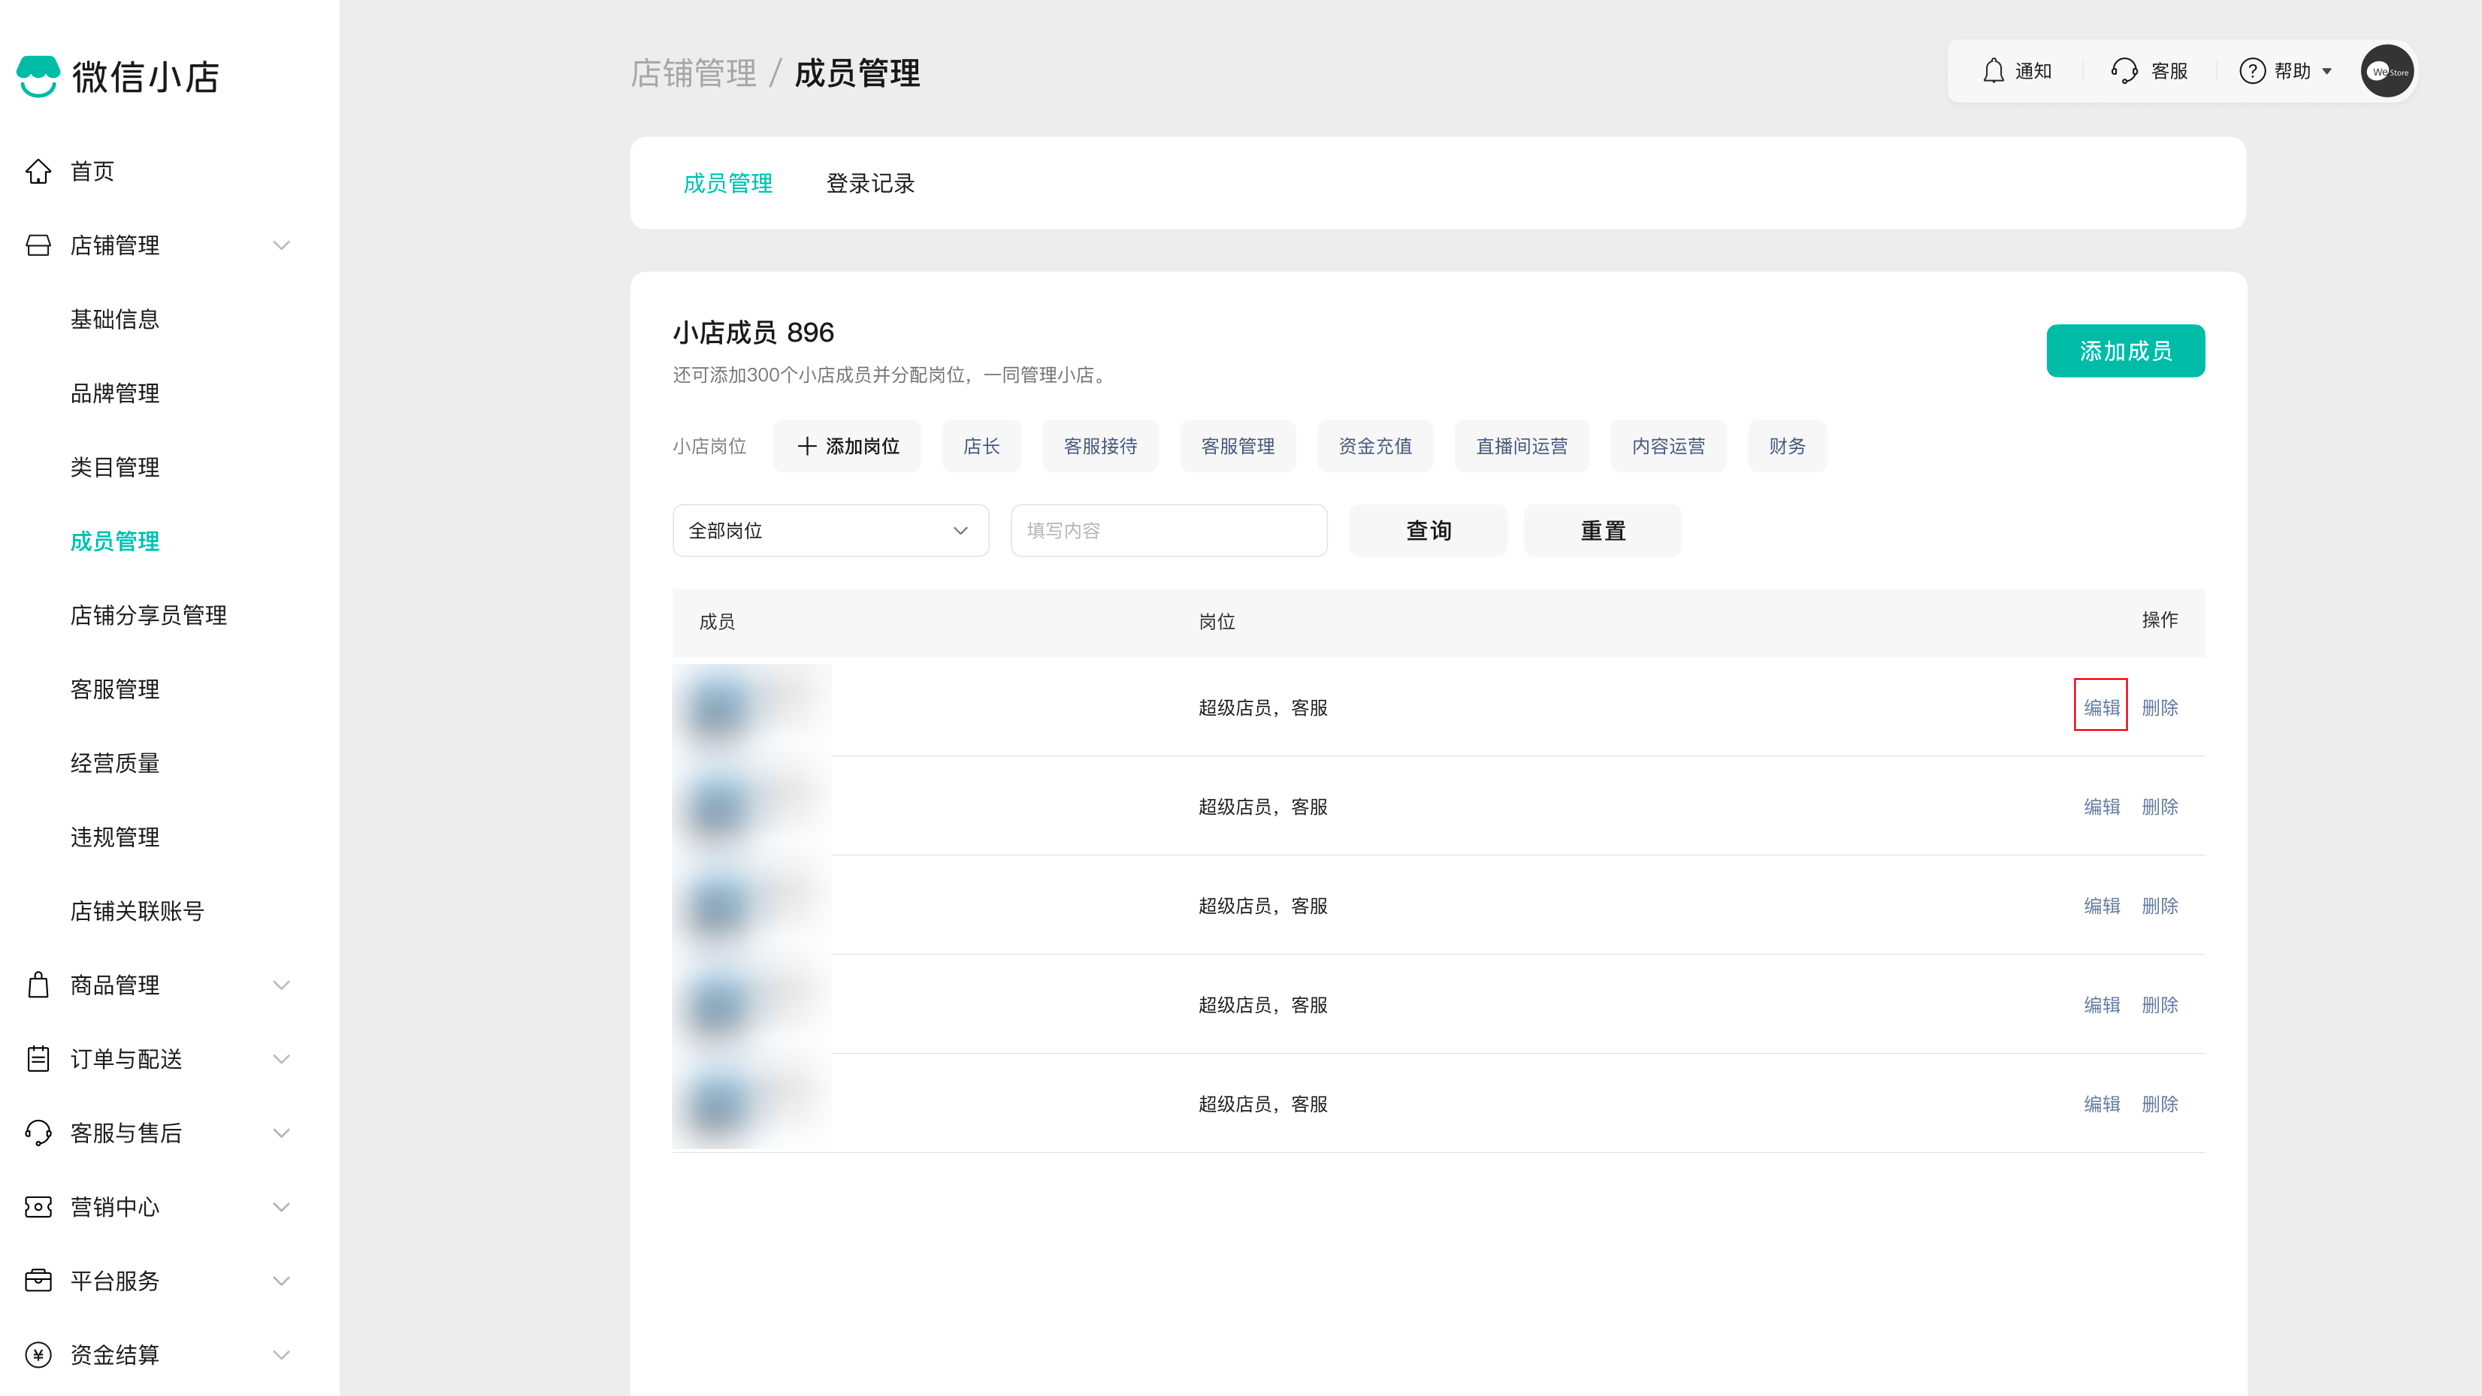Click the help question mark icon
Image resolution: width=2482 pixels, height=1396 pixels.
click(2251, 71)
